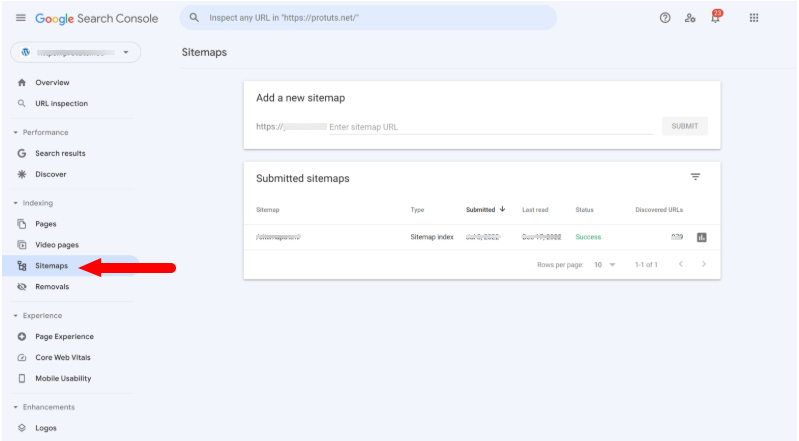Focus the Inspect any URL search field

pos(368,18)
